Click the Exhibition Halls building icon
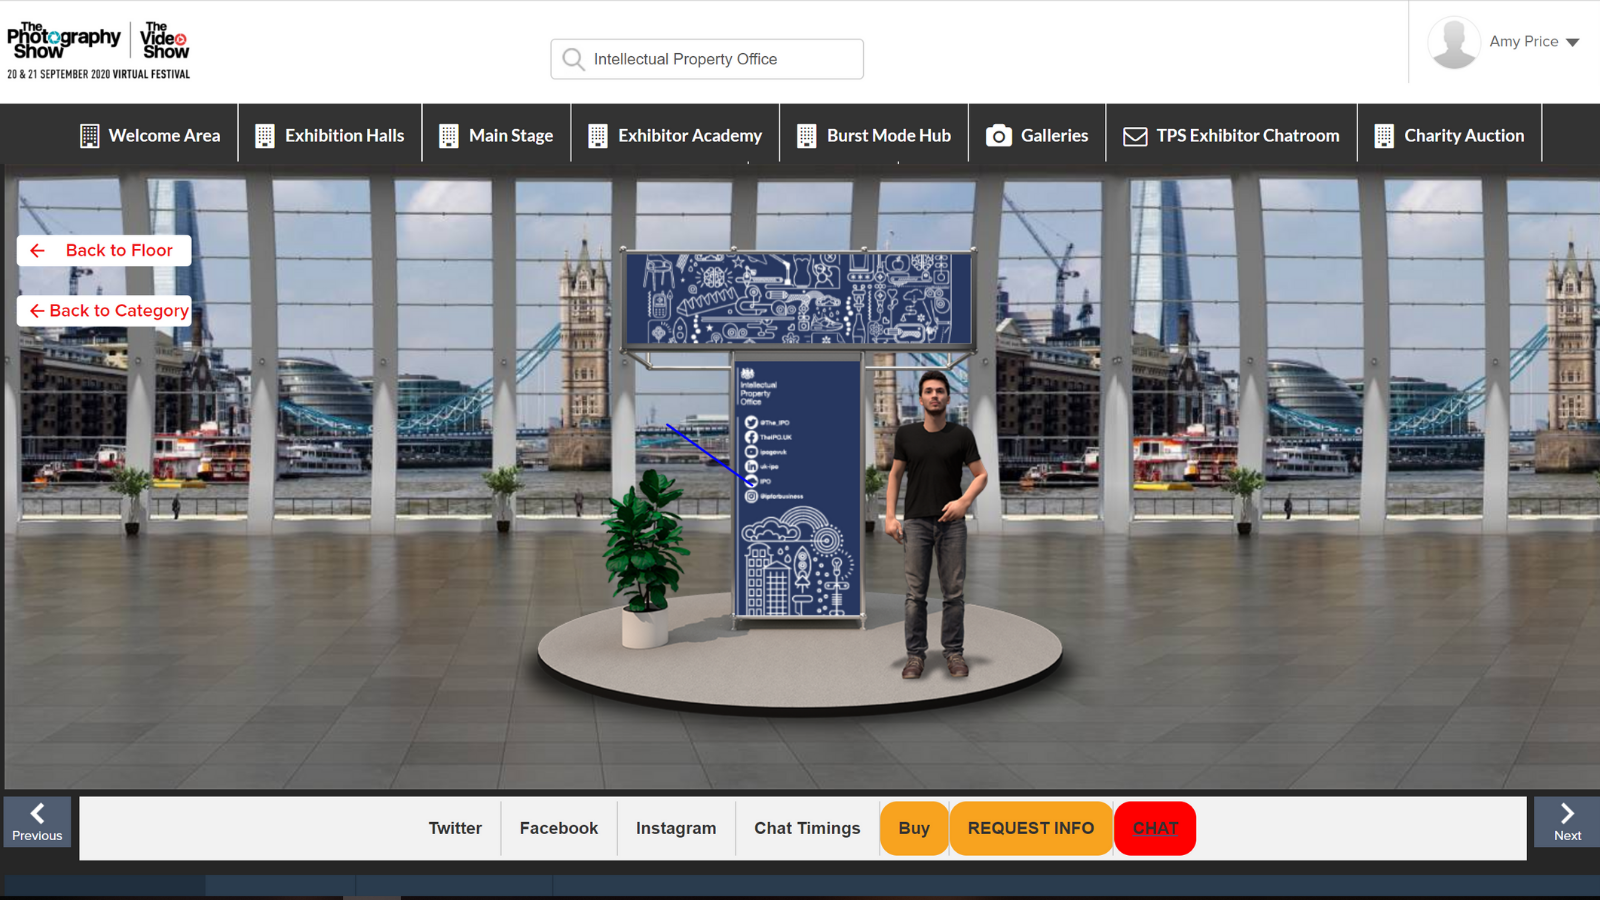This screenshot has width=1600, height=900. (265, 136)
